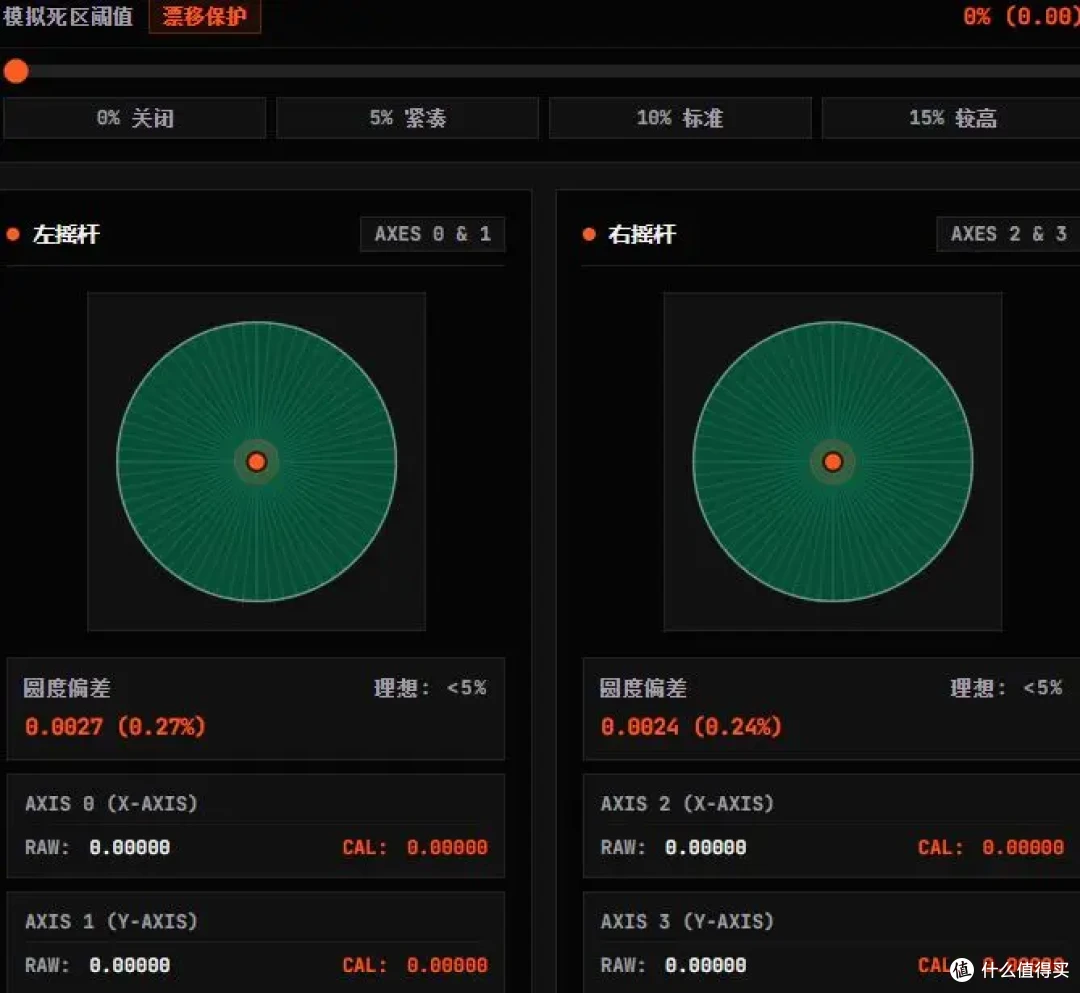Select the 10% 标准 deadzone preset

(x=680, y=118)
